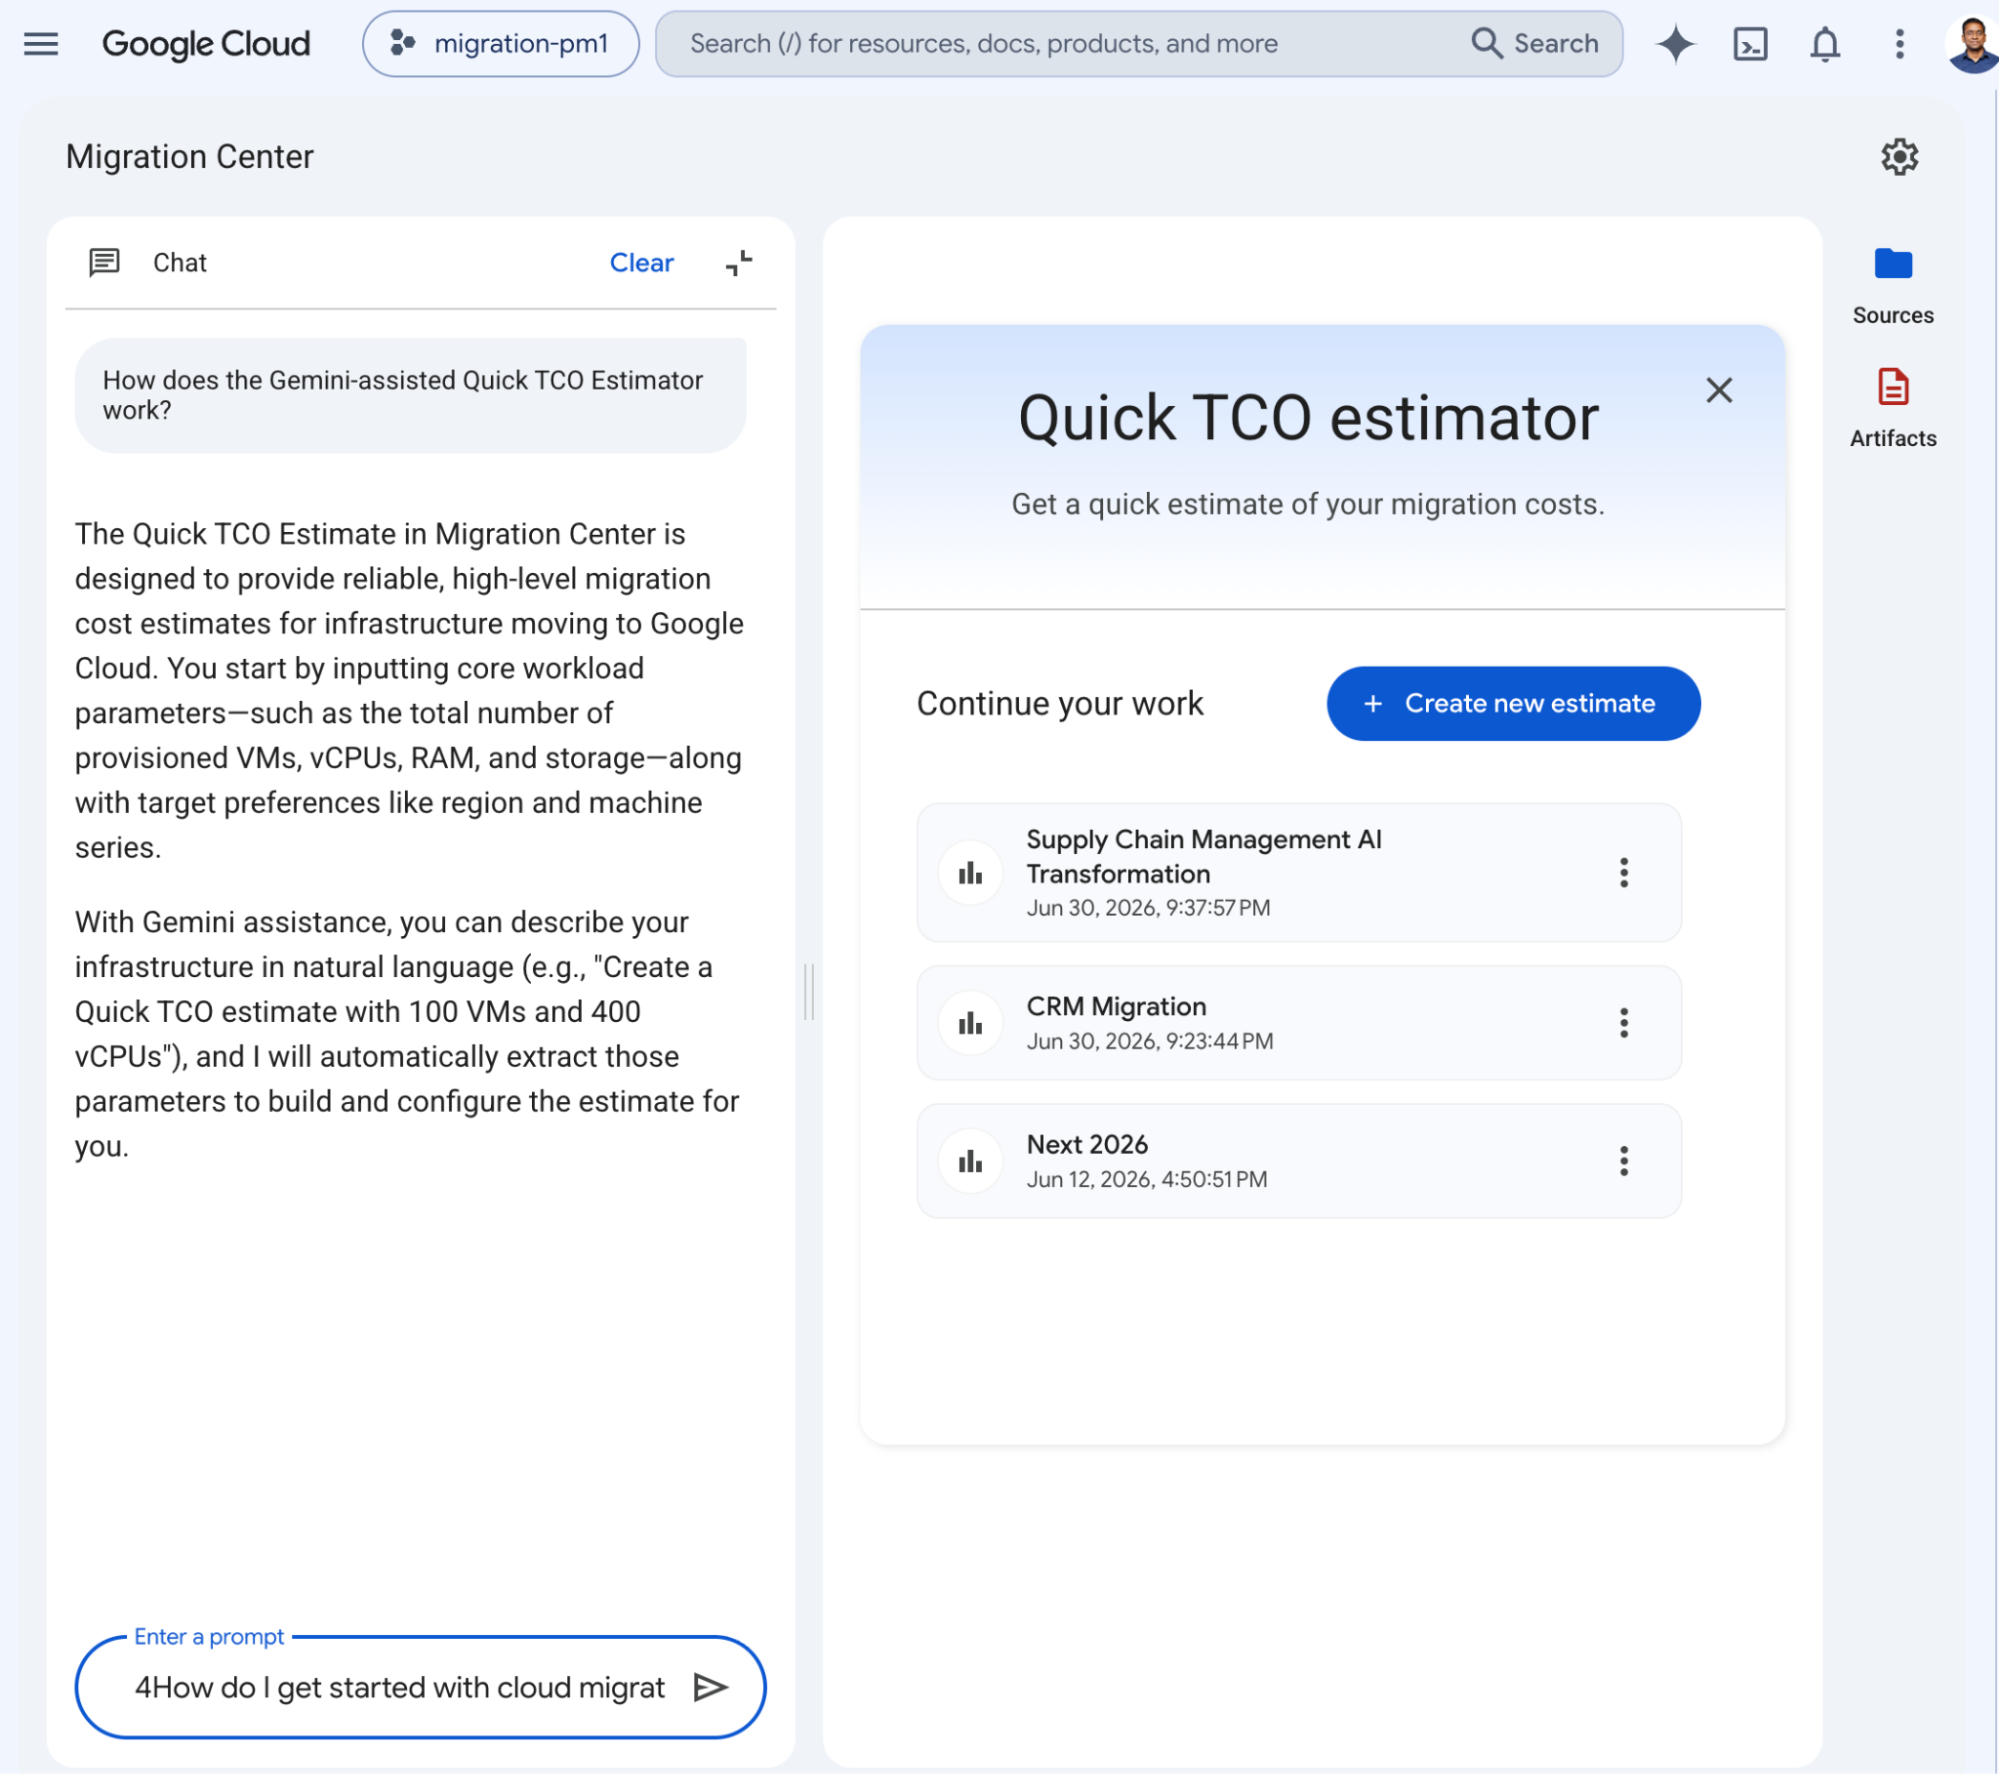Open options menu for Supply Chain estimate

click(x=1623, y=873)
